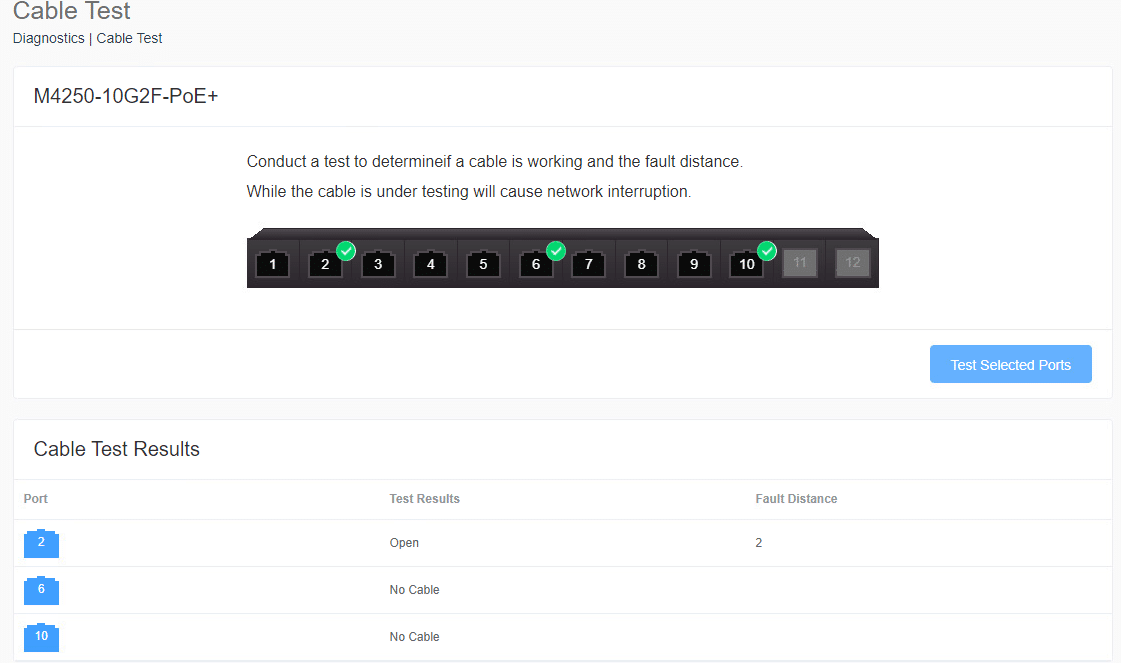Select port 5 on the switch panel
The height and width of the screenshot is (663, 1121).
coord(483,263)
